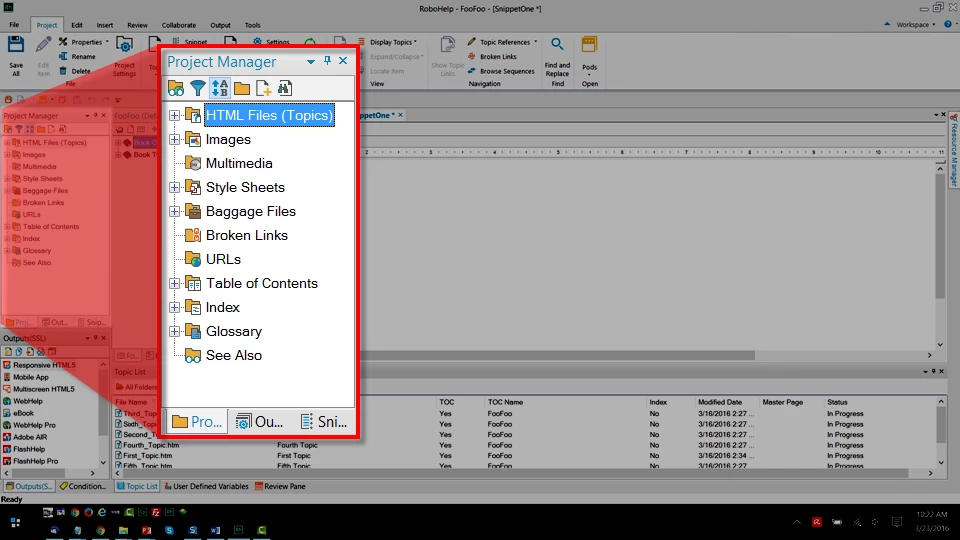
Task: Toggle the pin icon on magnified Project Manager header
Action: tap(328, 60)
